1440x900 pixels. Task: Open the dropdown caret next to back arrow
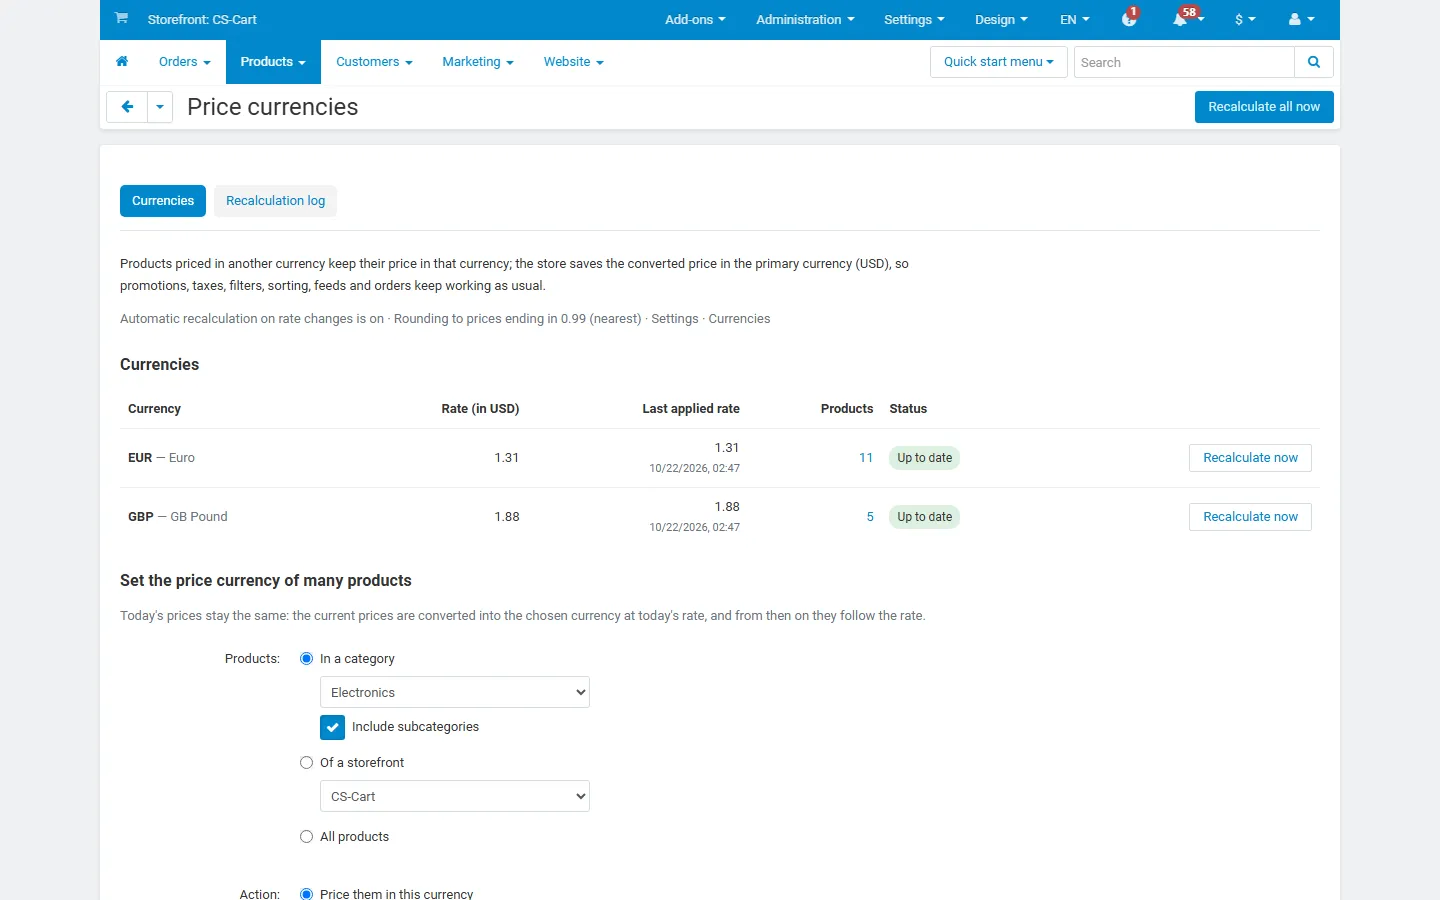click(160, 107)
